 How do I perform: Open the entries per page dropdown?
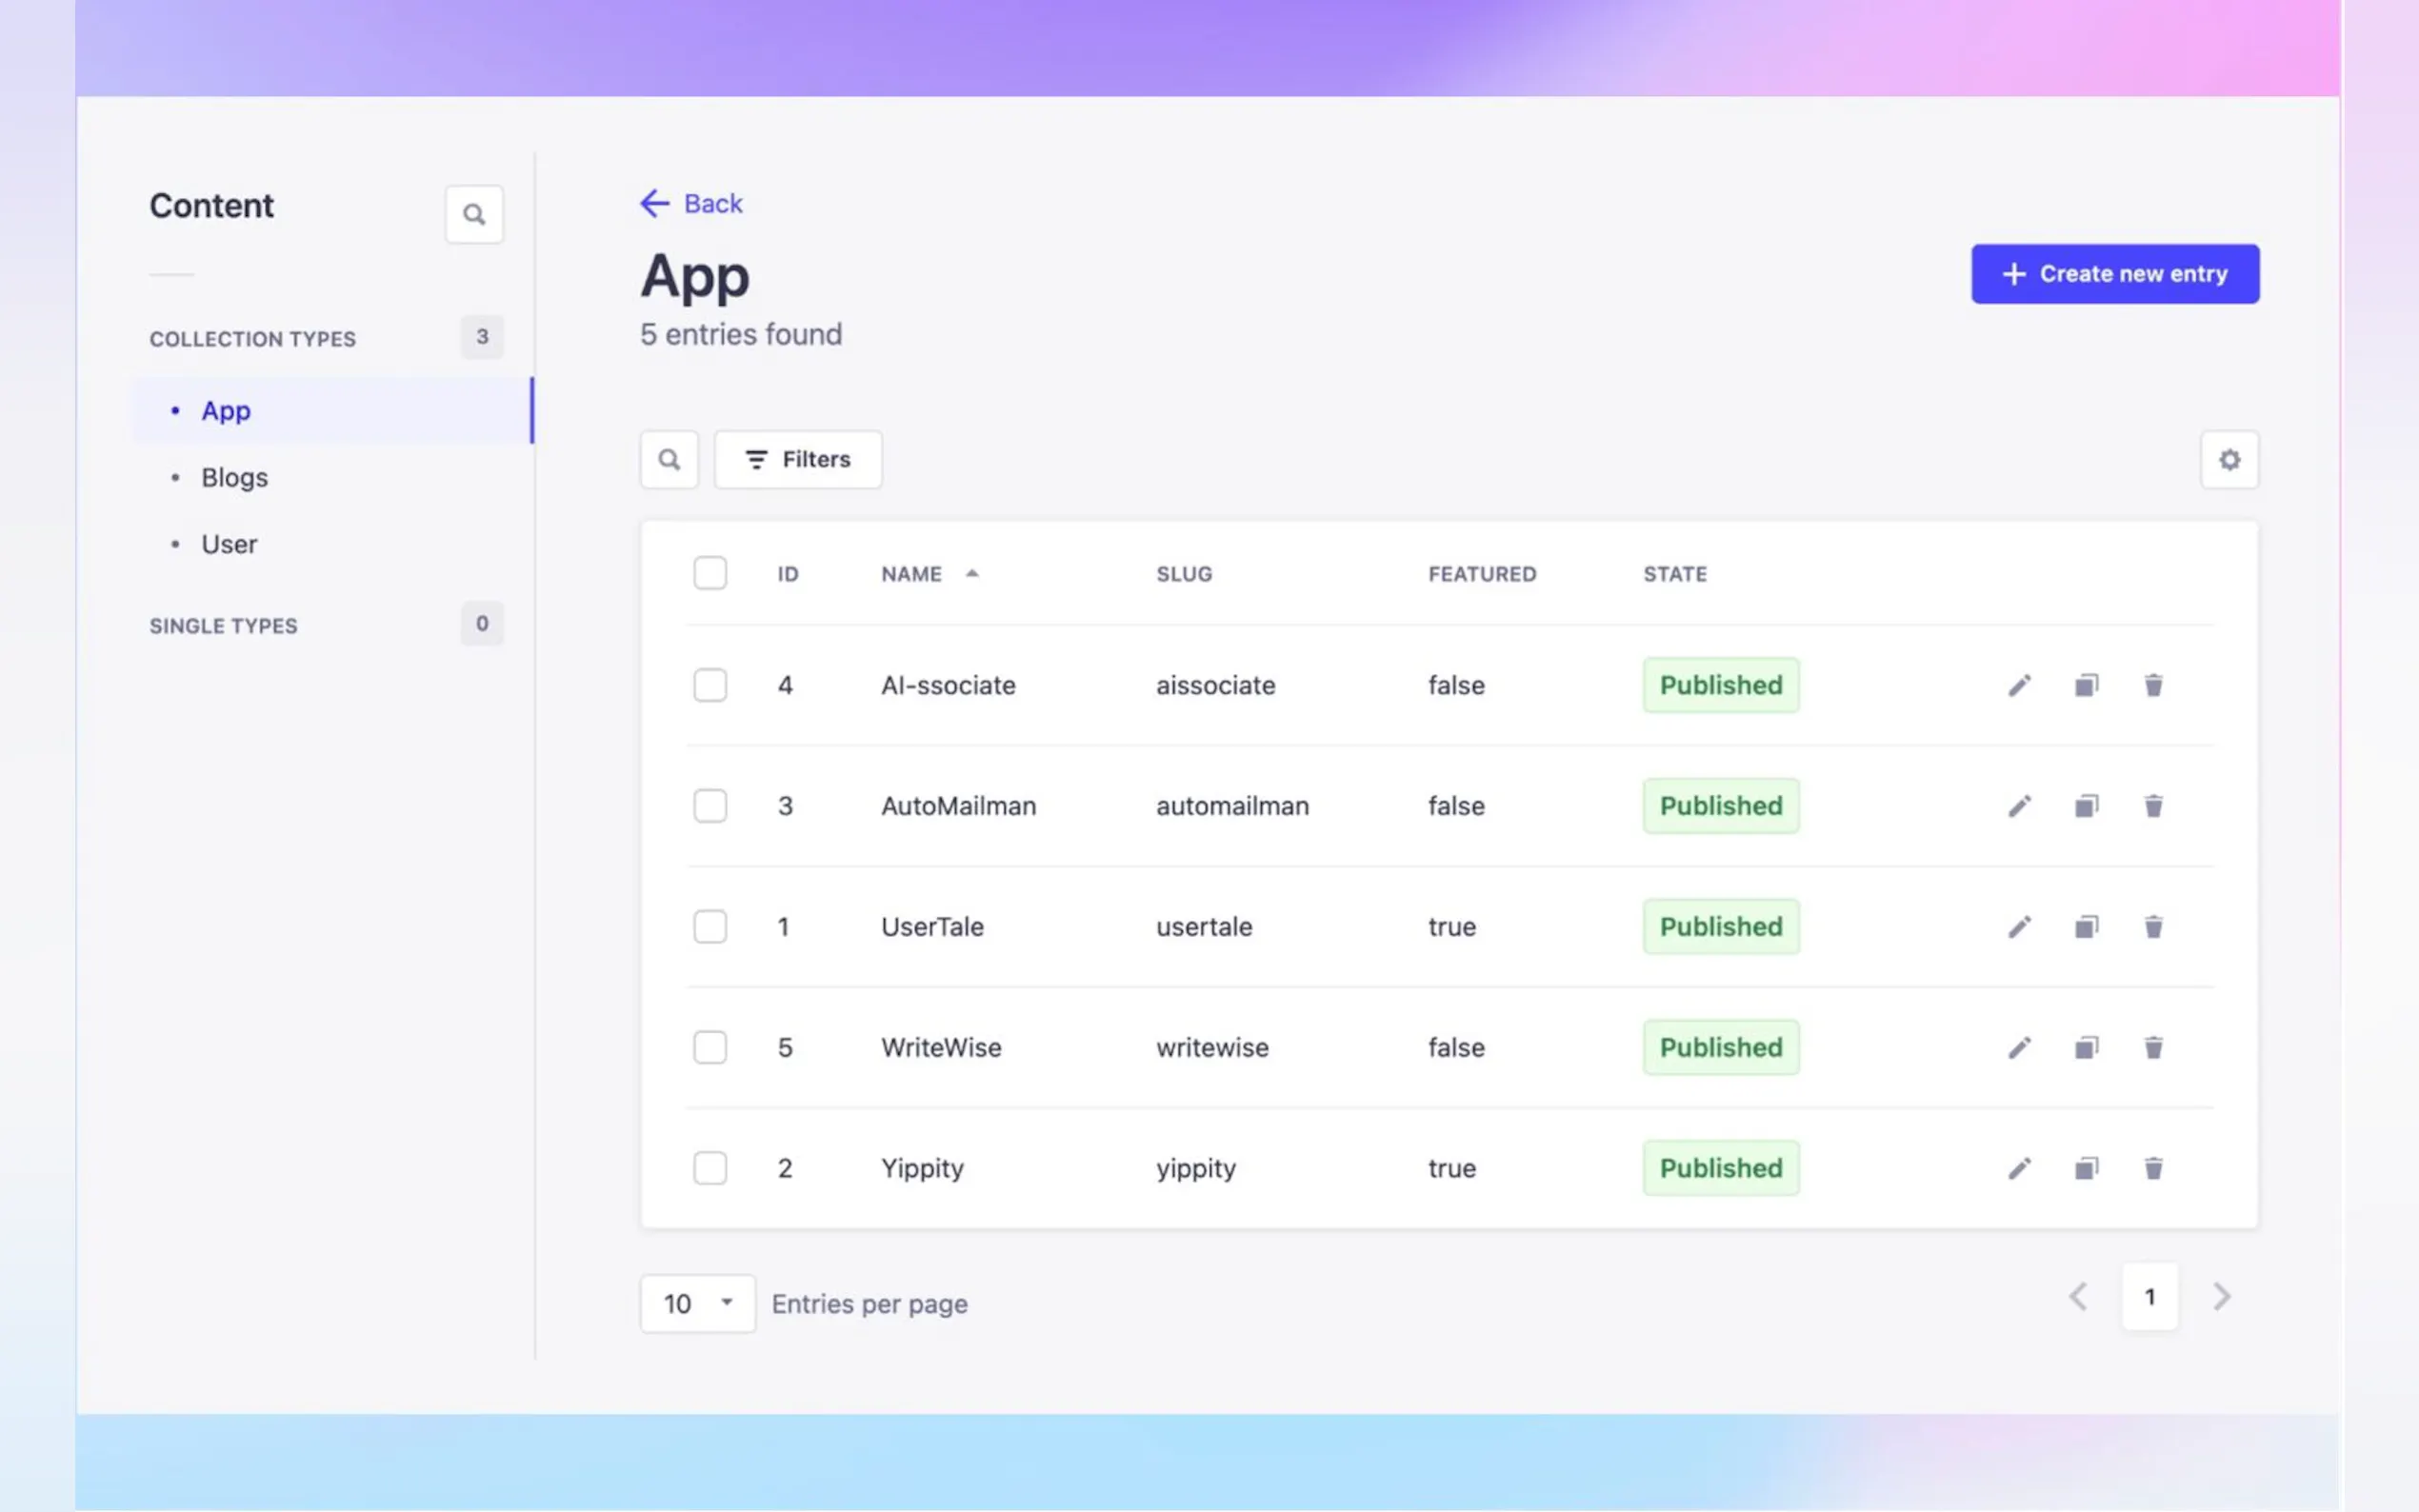click(697, 1303)
